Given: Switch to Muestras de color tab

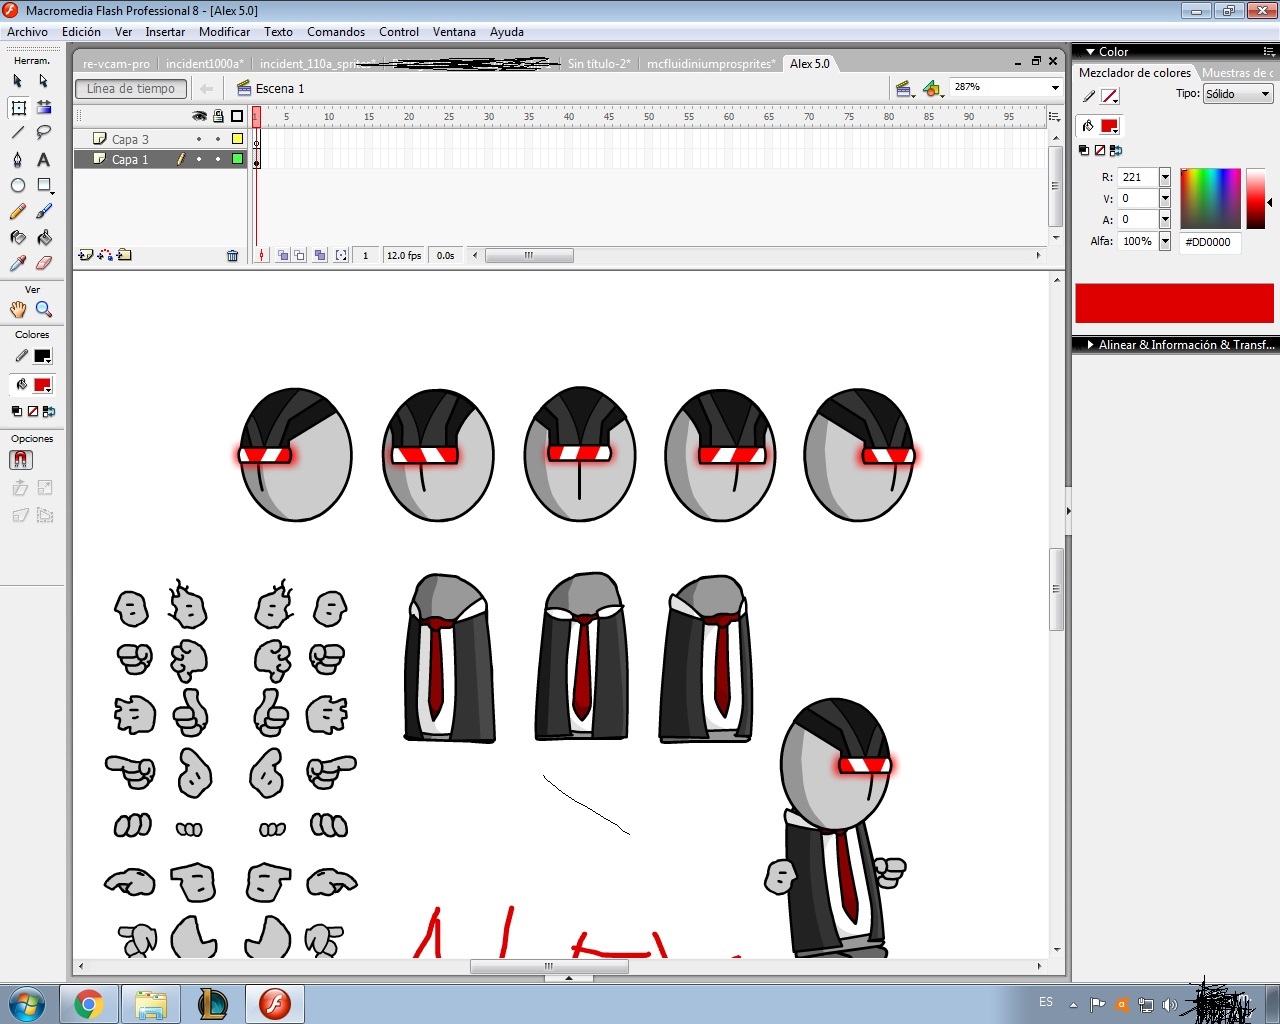Looking at the screenshot, I should [1238, 73].
